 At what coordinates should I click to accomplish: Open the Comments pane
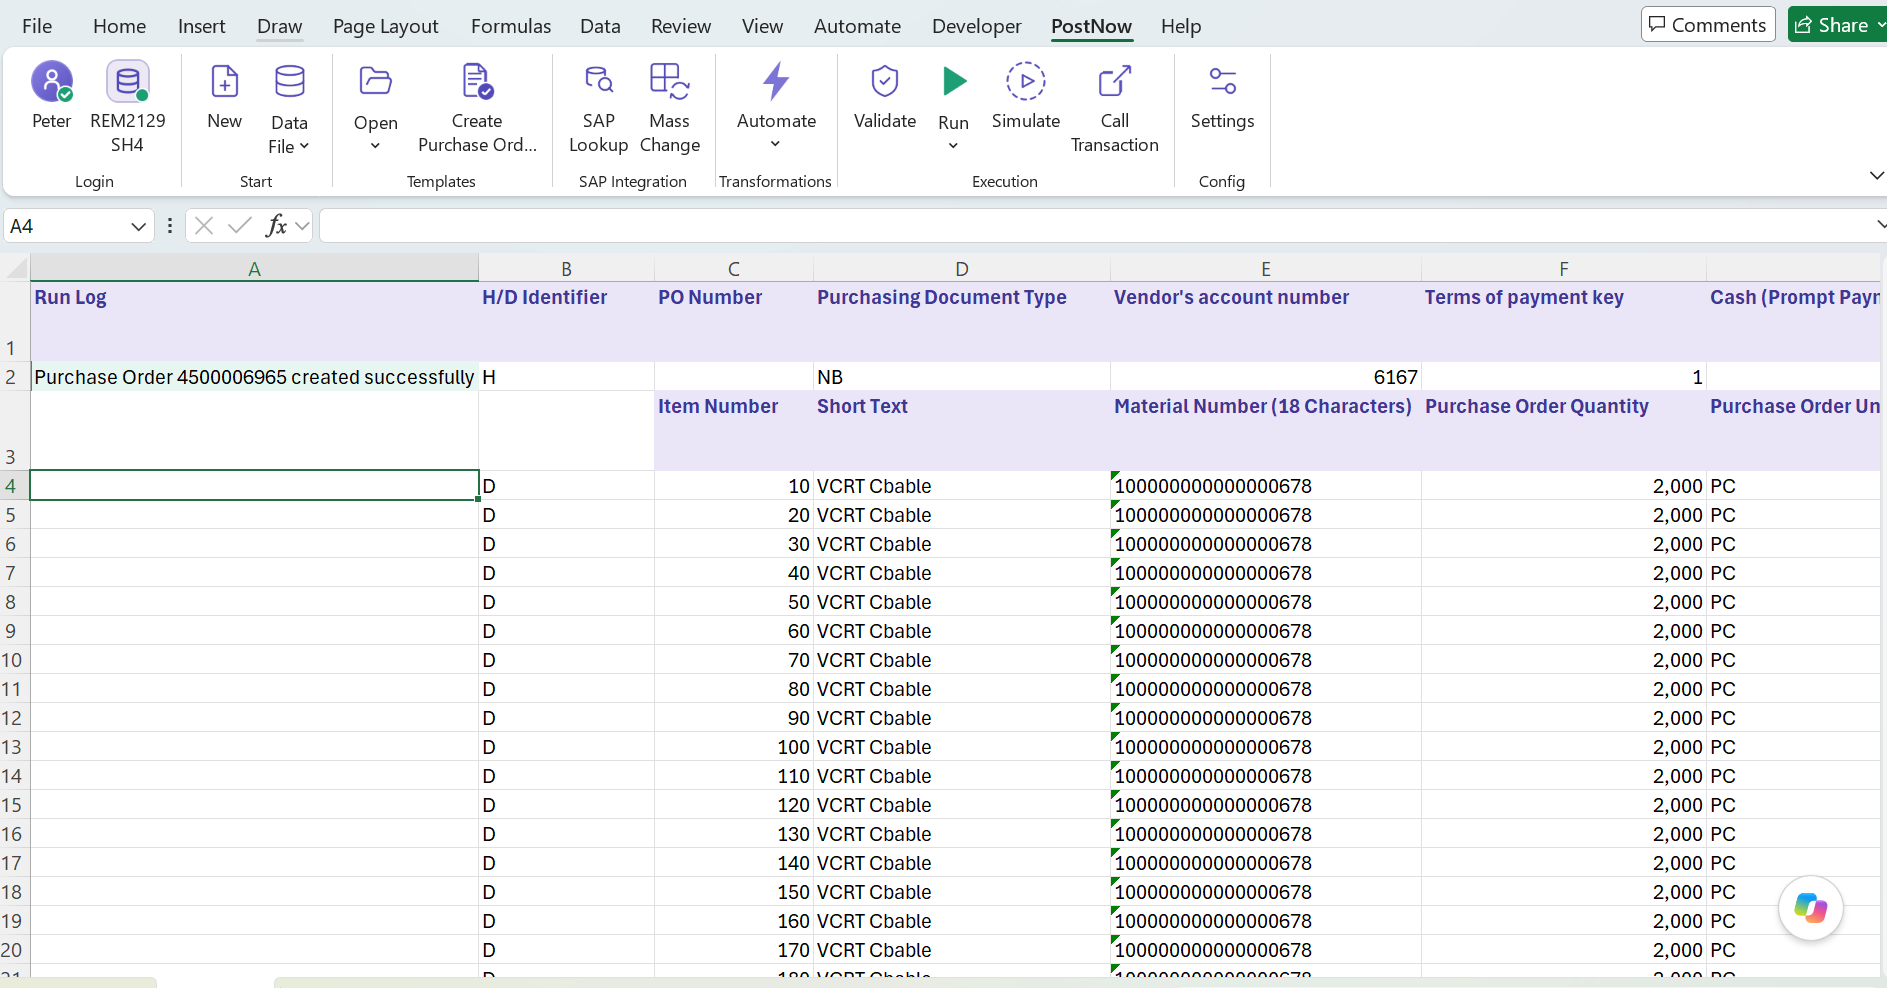[x=1708, y=25]
